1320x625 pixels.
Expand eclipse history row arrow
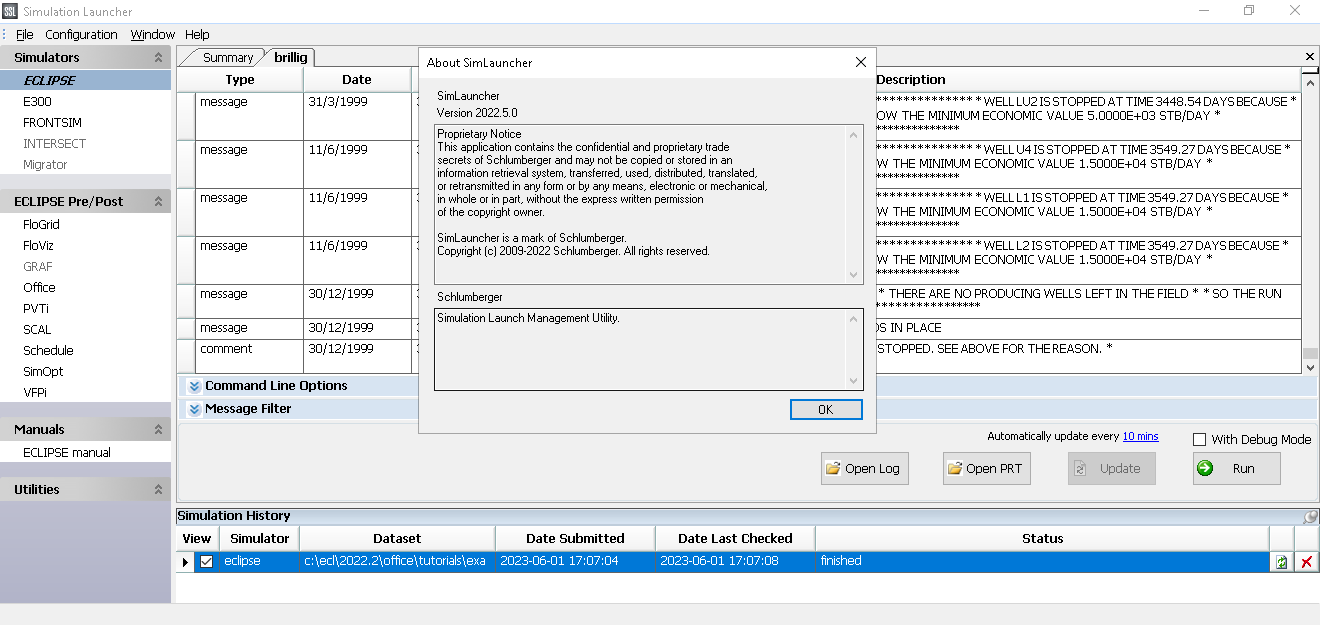coord(185,562)
